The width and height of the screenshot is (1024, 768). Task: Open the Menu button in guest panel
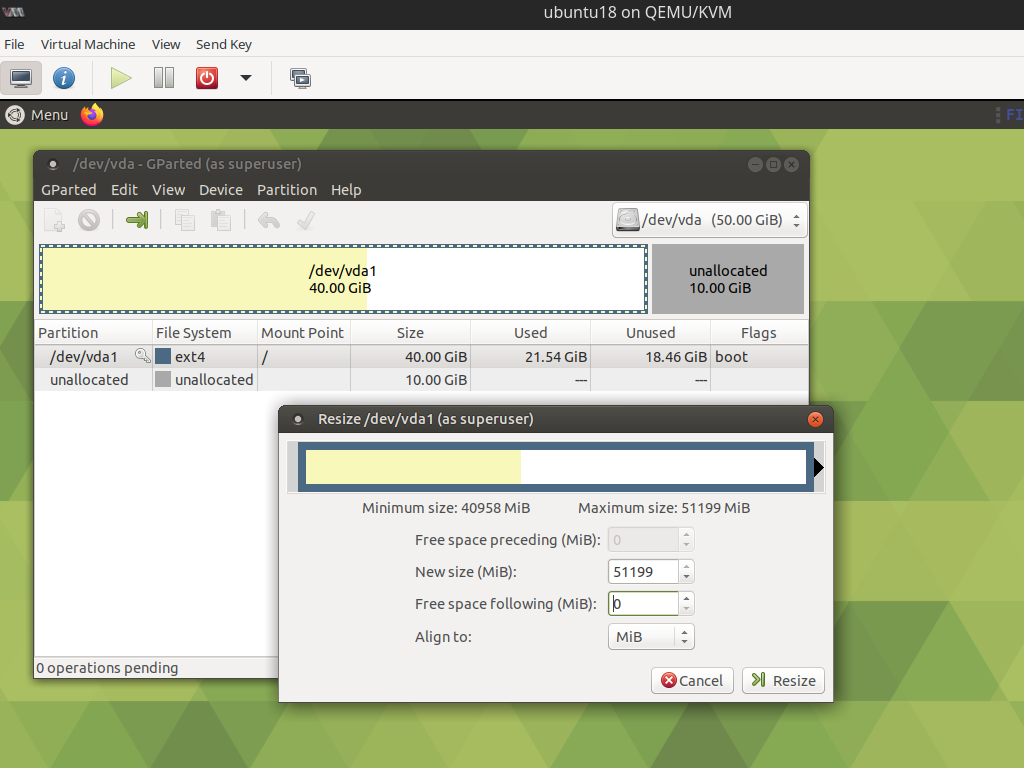pos(37,115)
